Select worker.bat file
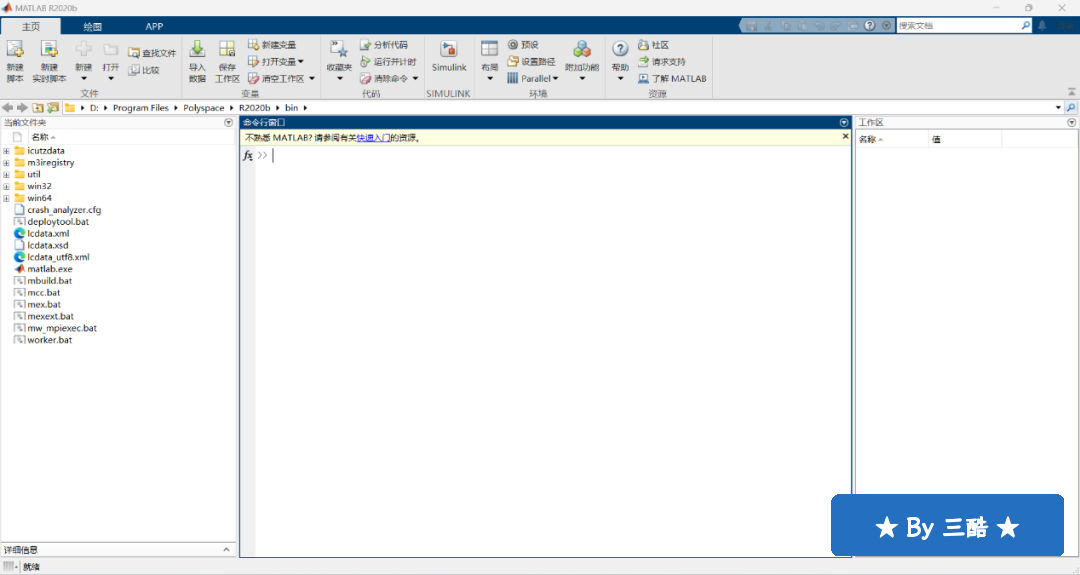 point(50,340)
